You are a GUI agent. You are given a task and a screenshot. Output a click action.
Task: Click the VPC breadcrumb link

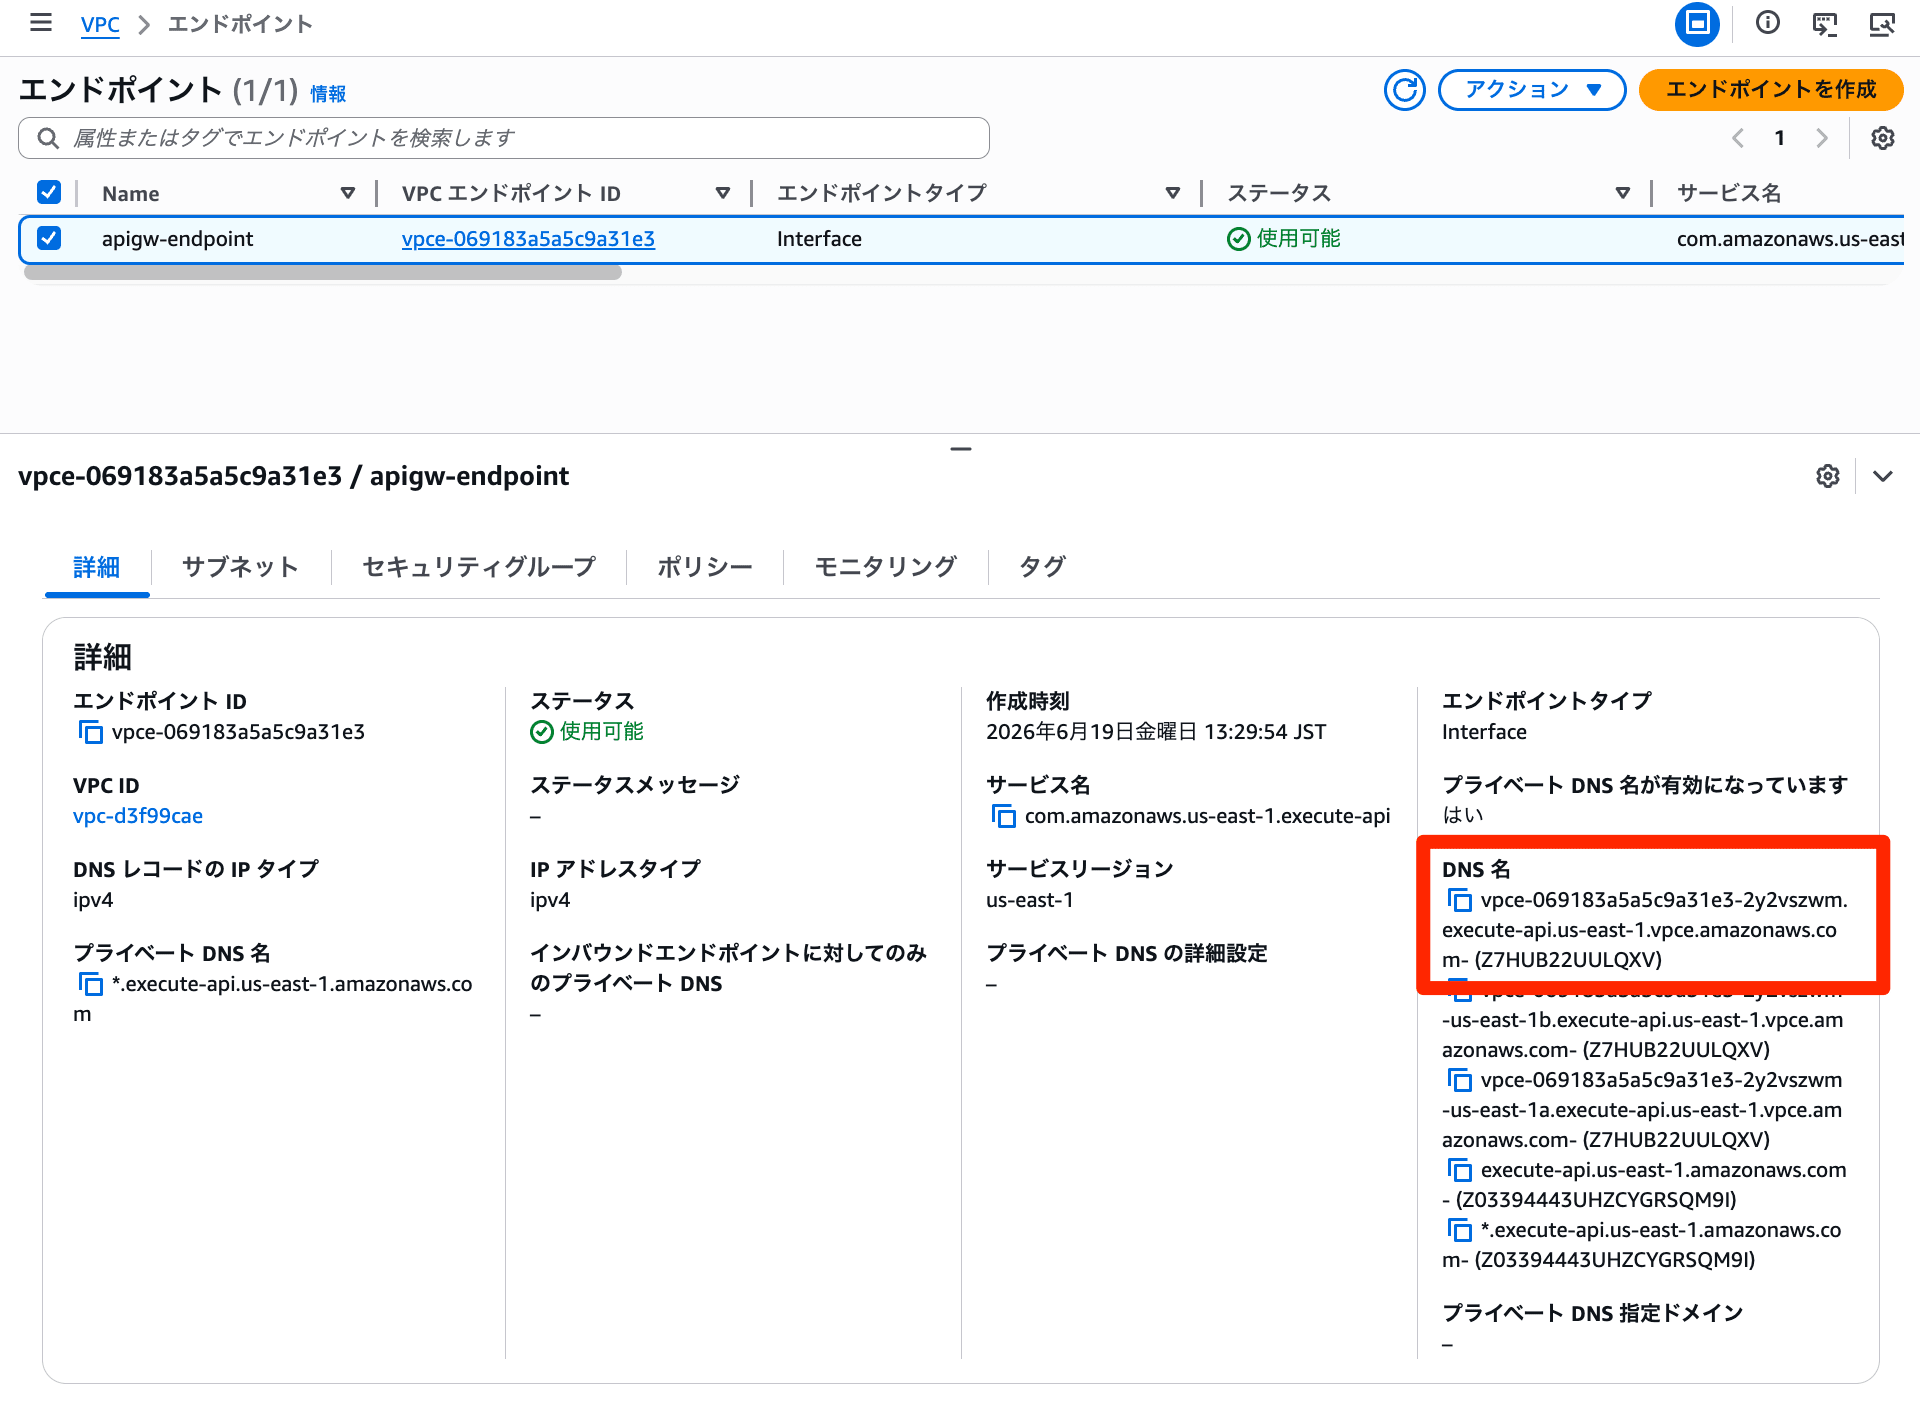pos(100,24)
